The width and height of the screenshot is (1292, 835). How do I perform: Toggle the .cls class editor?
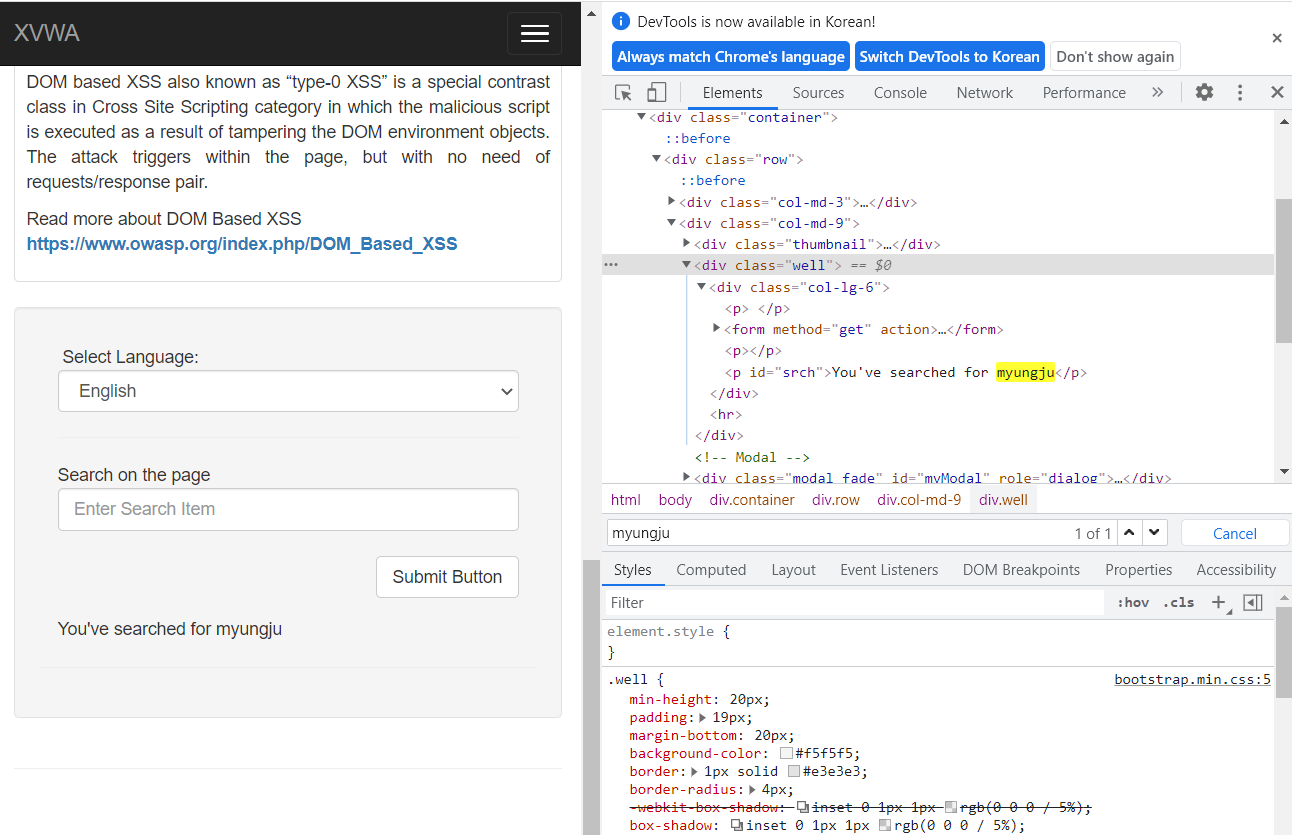(1179, 602)
